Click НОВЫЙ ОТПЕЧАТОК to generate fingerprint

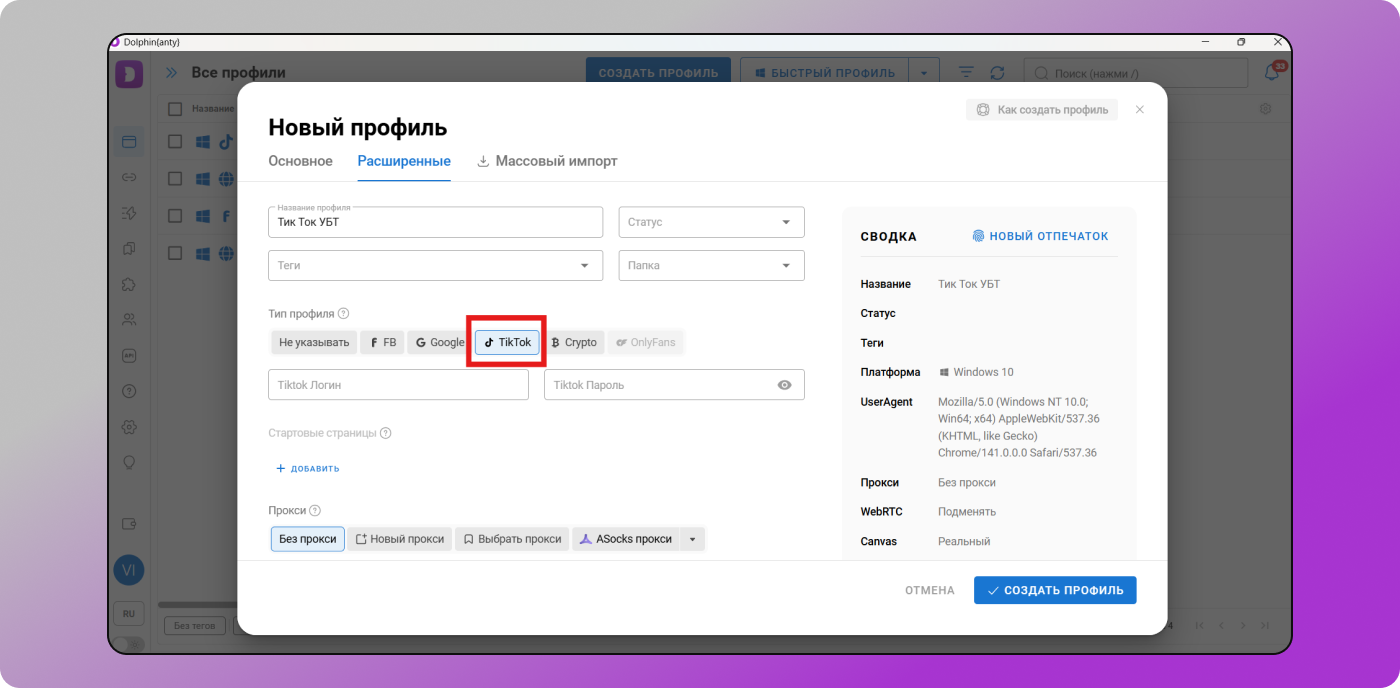(1041, 236)
